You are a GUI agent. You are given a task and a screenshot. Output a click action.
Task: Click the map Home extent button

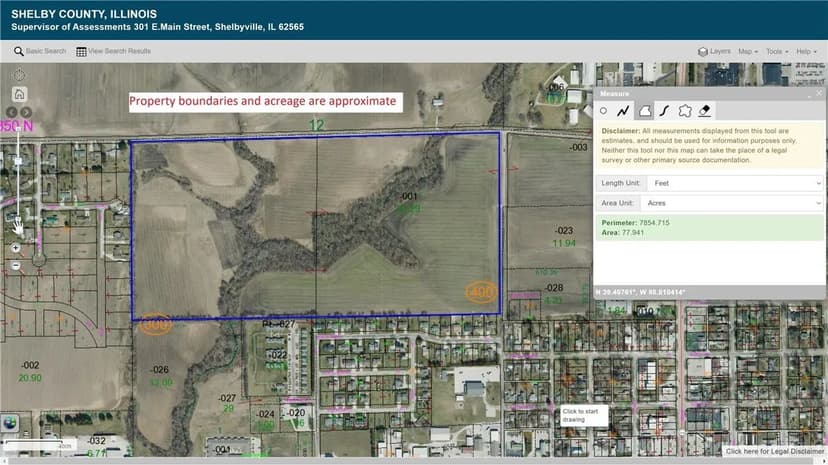(20, 94)
